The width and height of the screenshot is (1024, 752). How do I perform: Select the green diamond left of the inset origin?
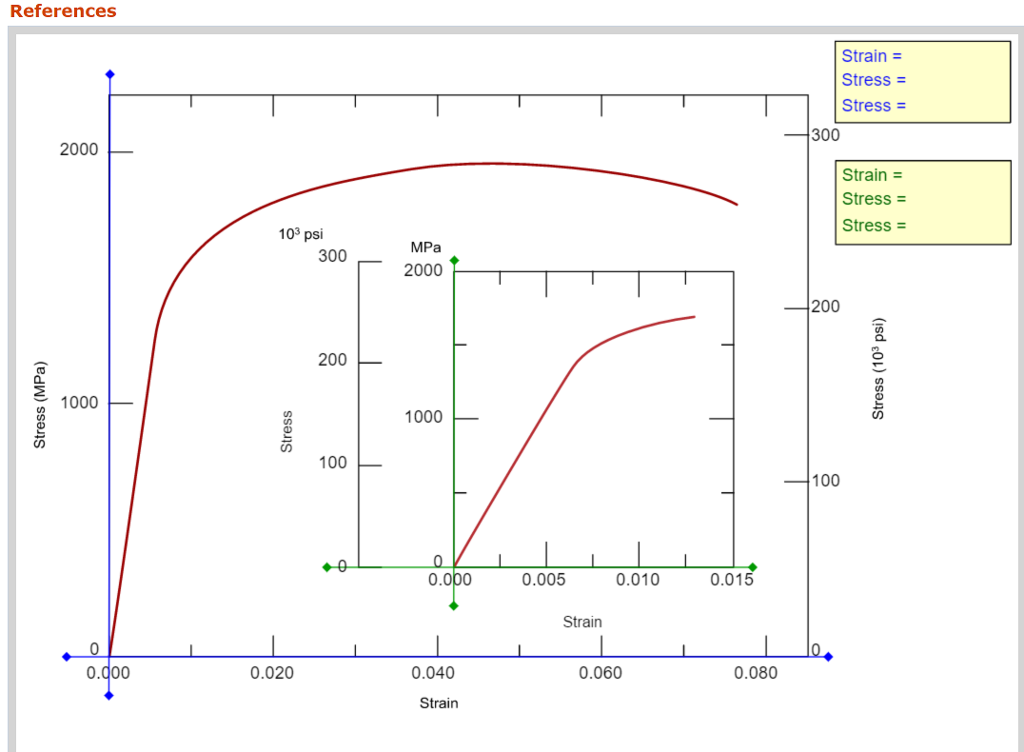pyautogui.click(x=326, y=566)
